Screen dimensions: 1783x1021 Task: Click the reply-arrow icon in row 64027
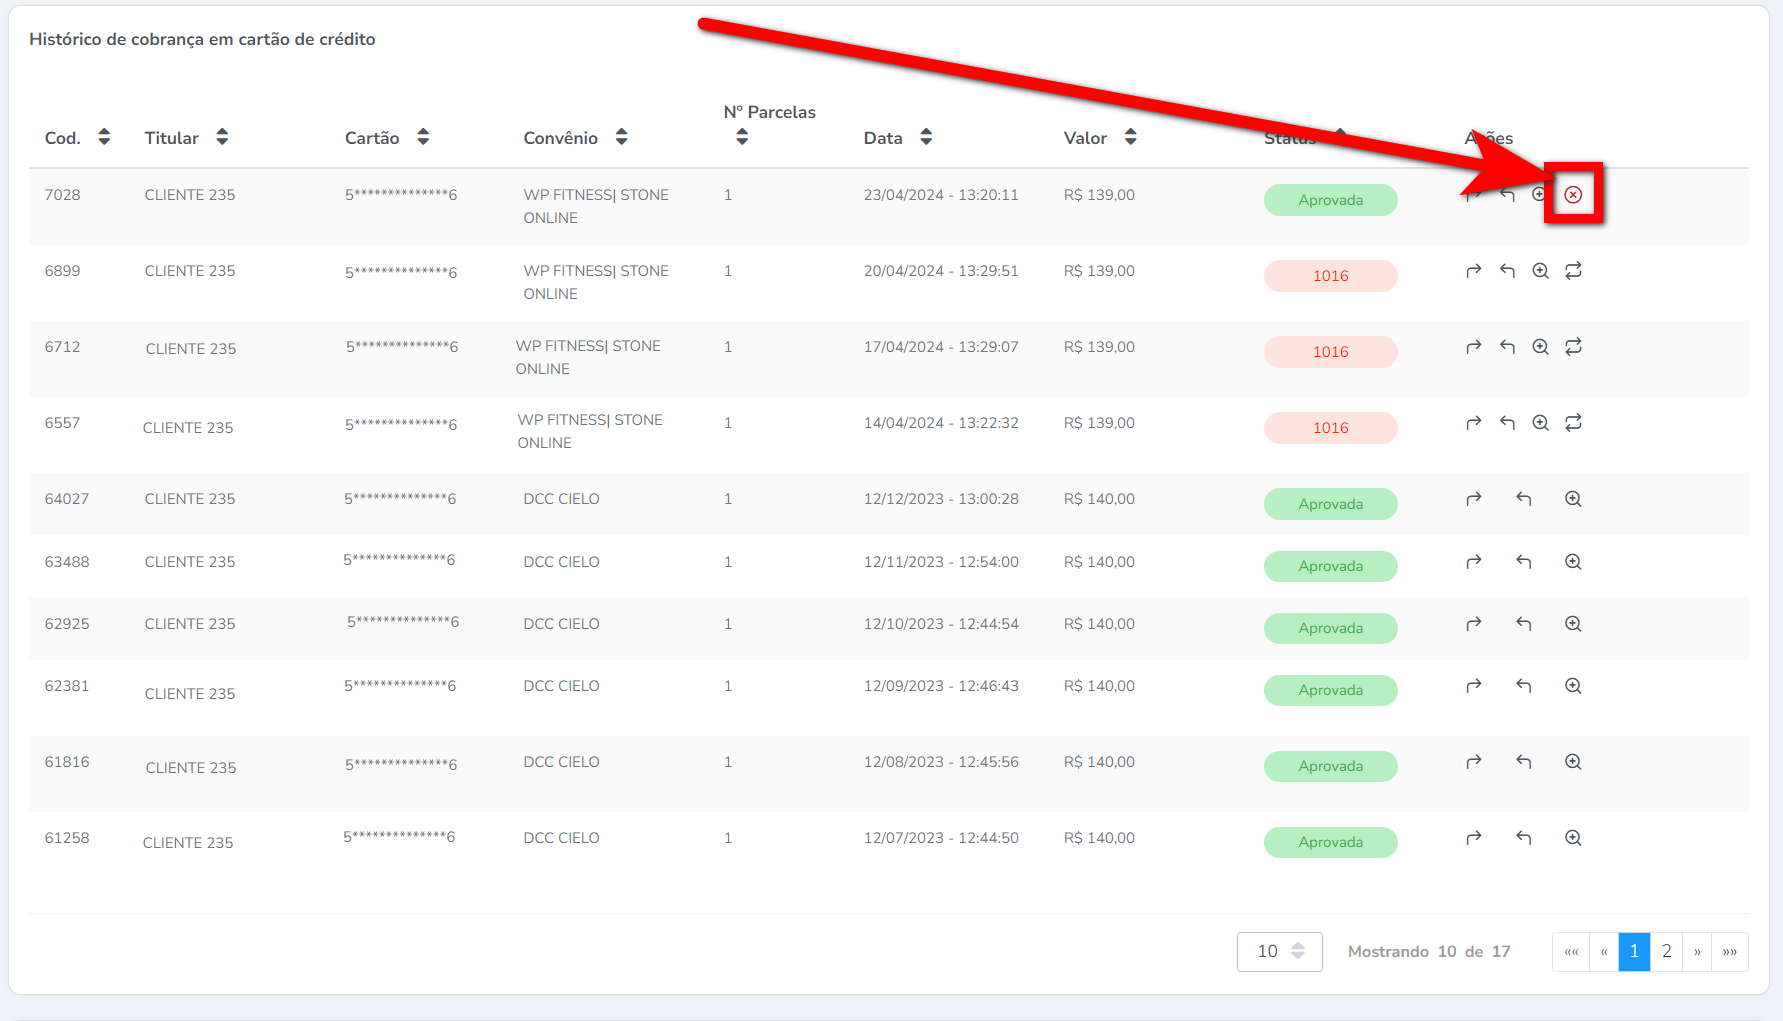(1523, 499)
